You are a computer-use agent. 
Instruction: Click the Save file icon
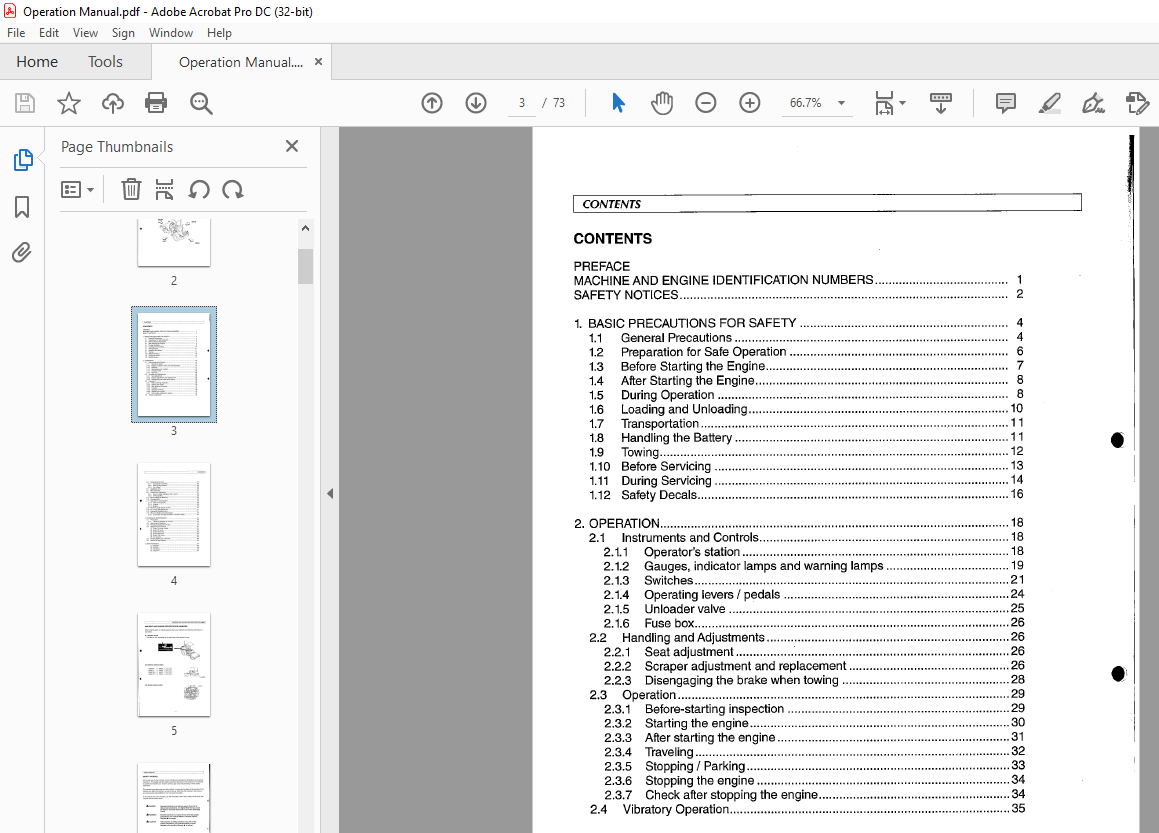coord(25,103)
